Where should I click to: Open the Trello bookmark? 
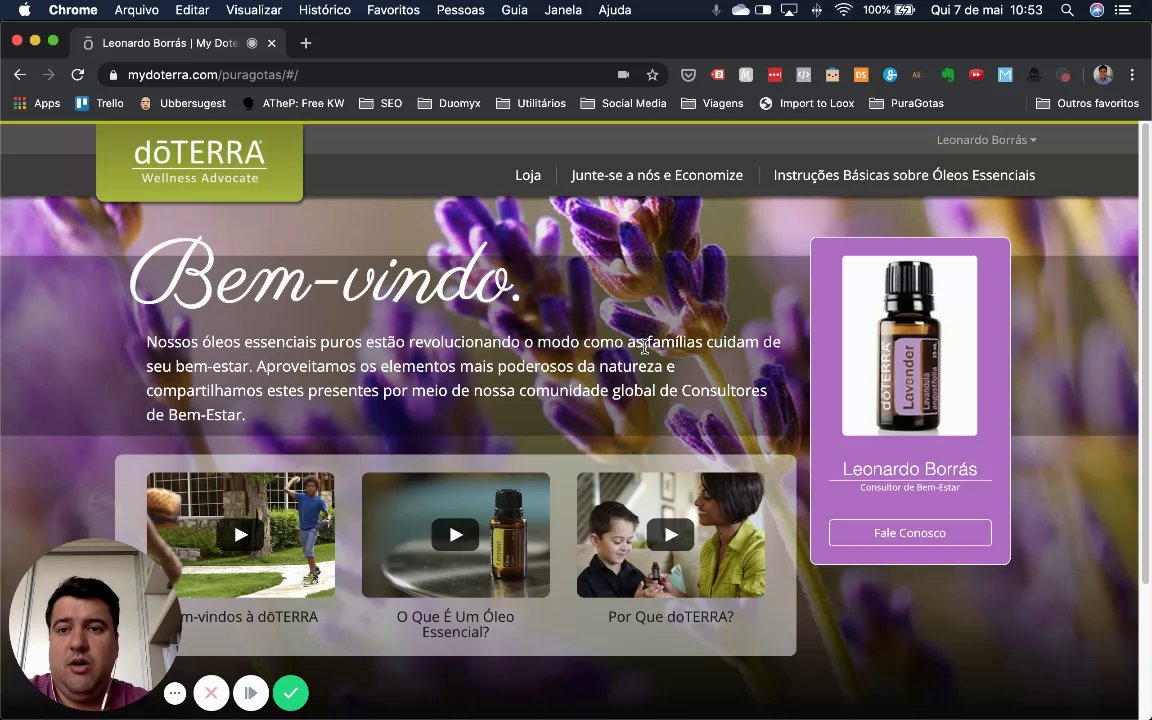[x=99, y=104]
